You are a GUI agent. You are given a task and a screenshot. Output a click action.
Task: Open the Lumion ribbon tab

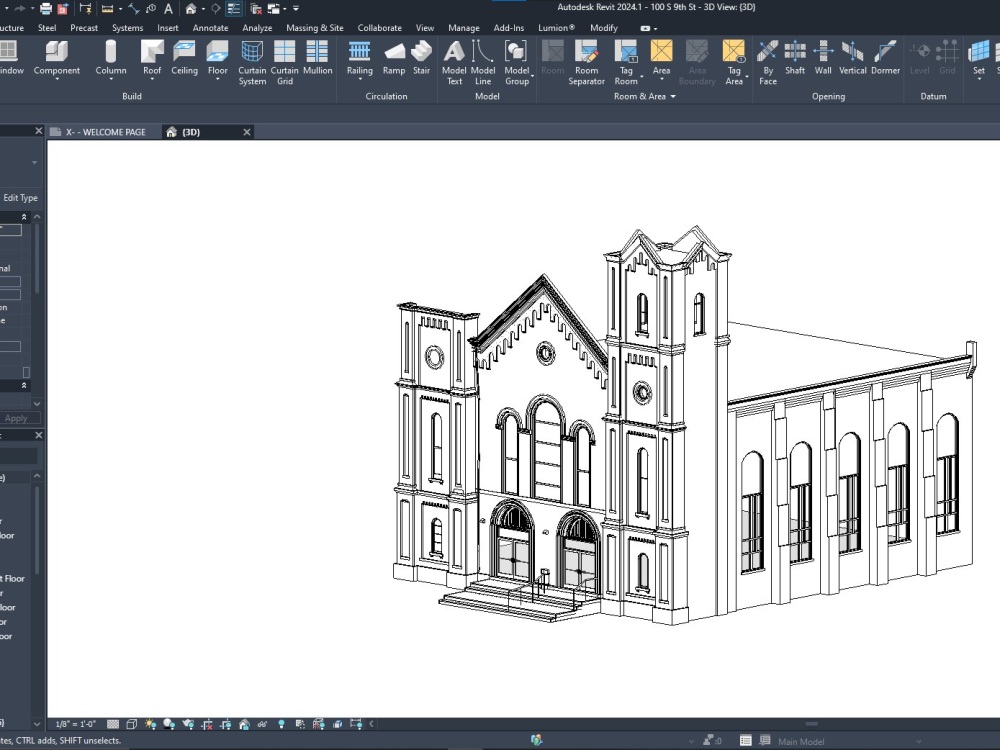pyautogui.click(x=556, y=28)
